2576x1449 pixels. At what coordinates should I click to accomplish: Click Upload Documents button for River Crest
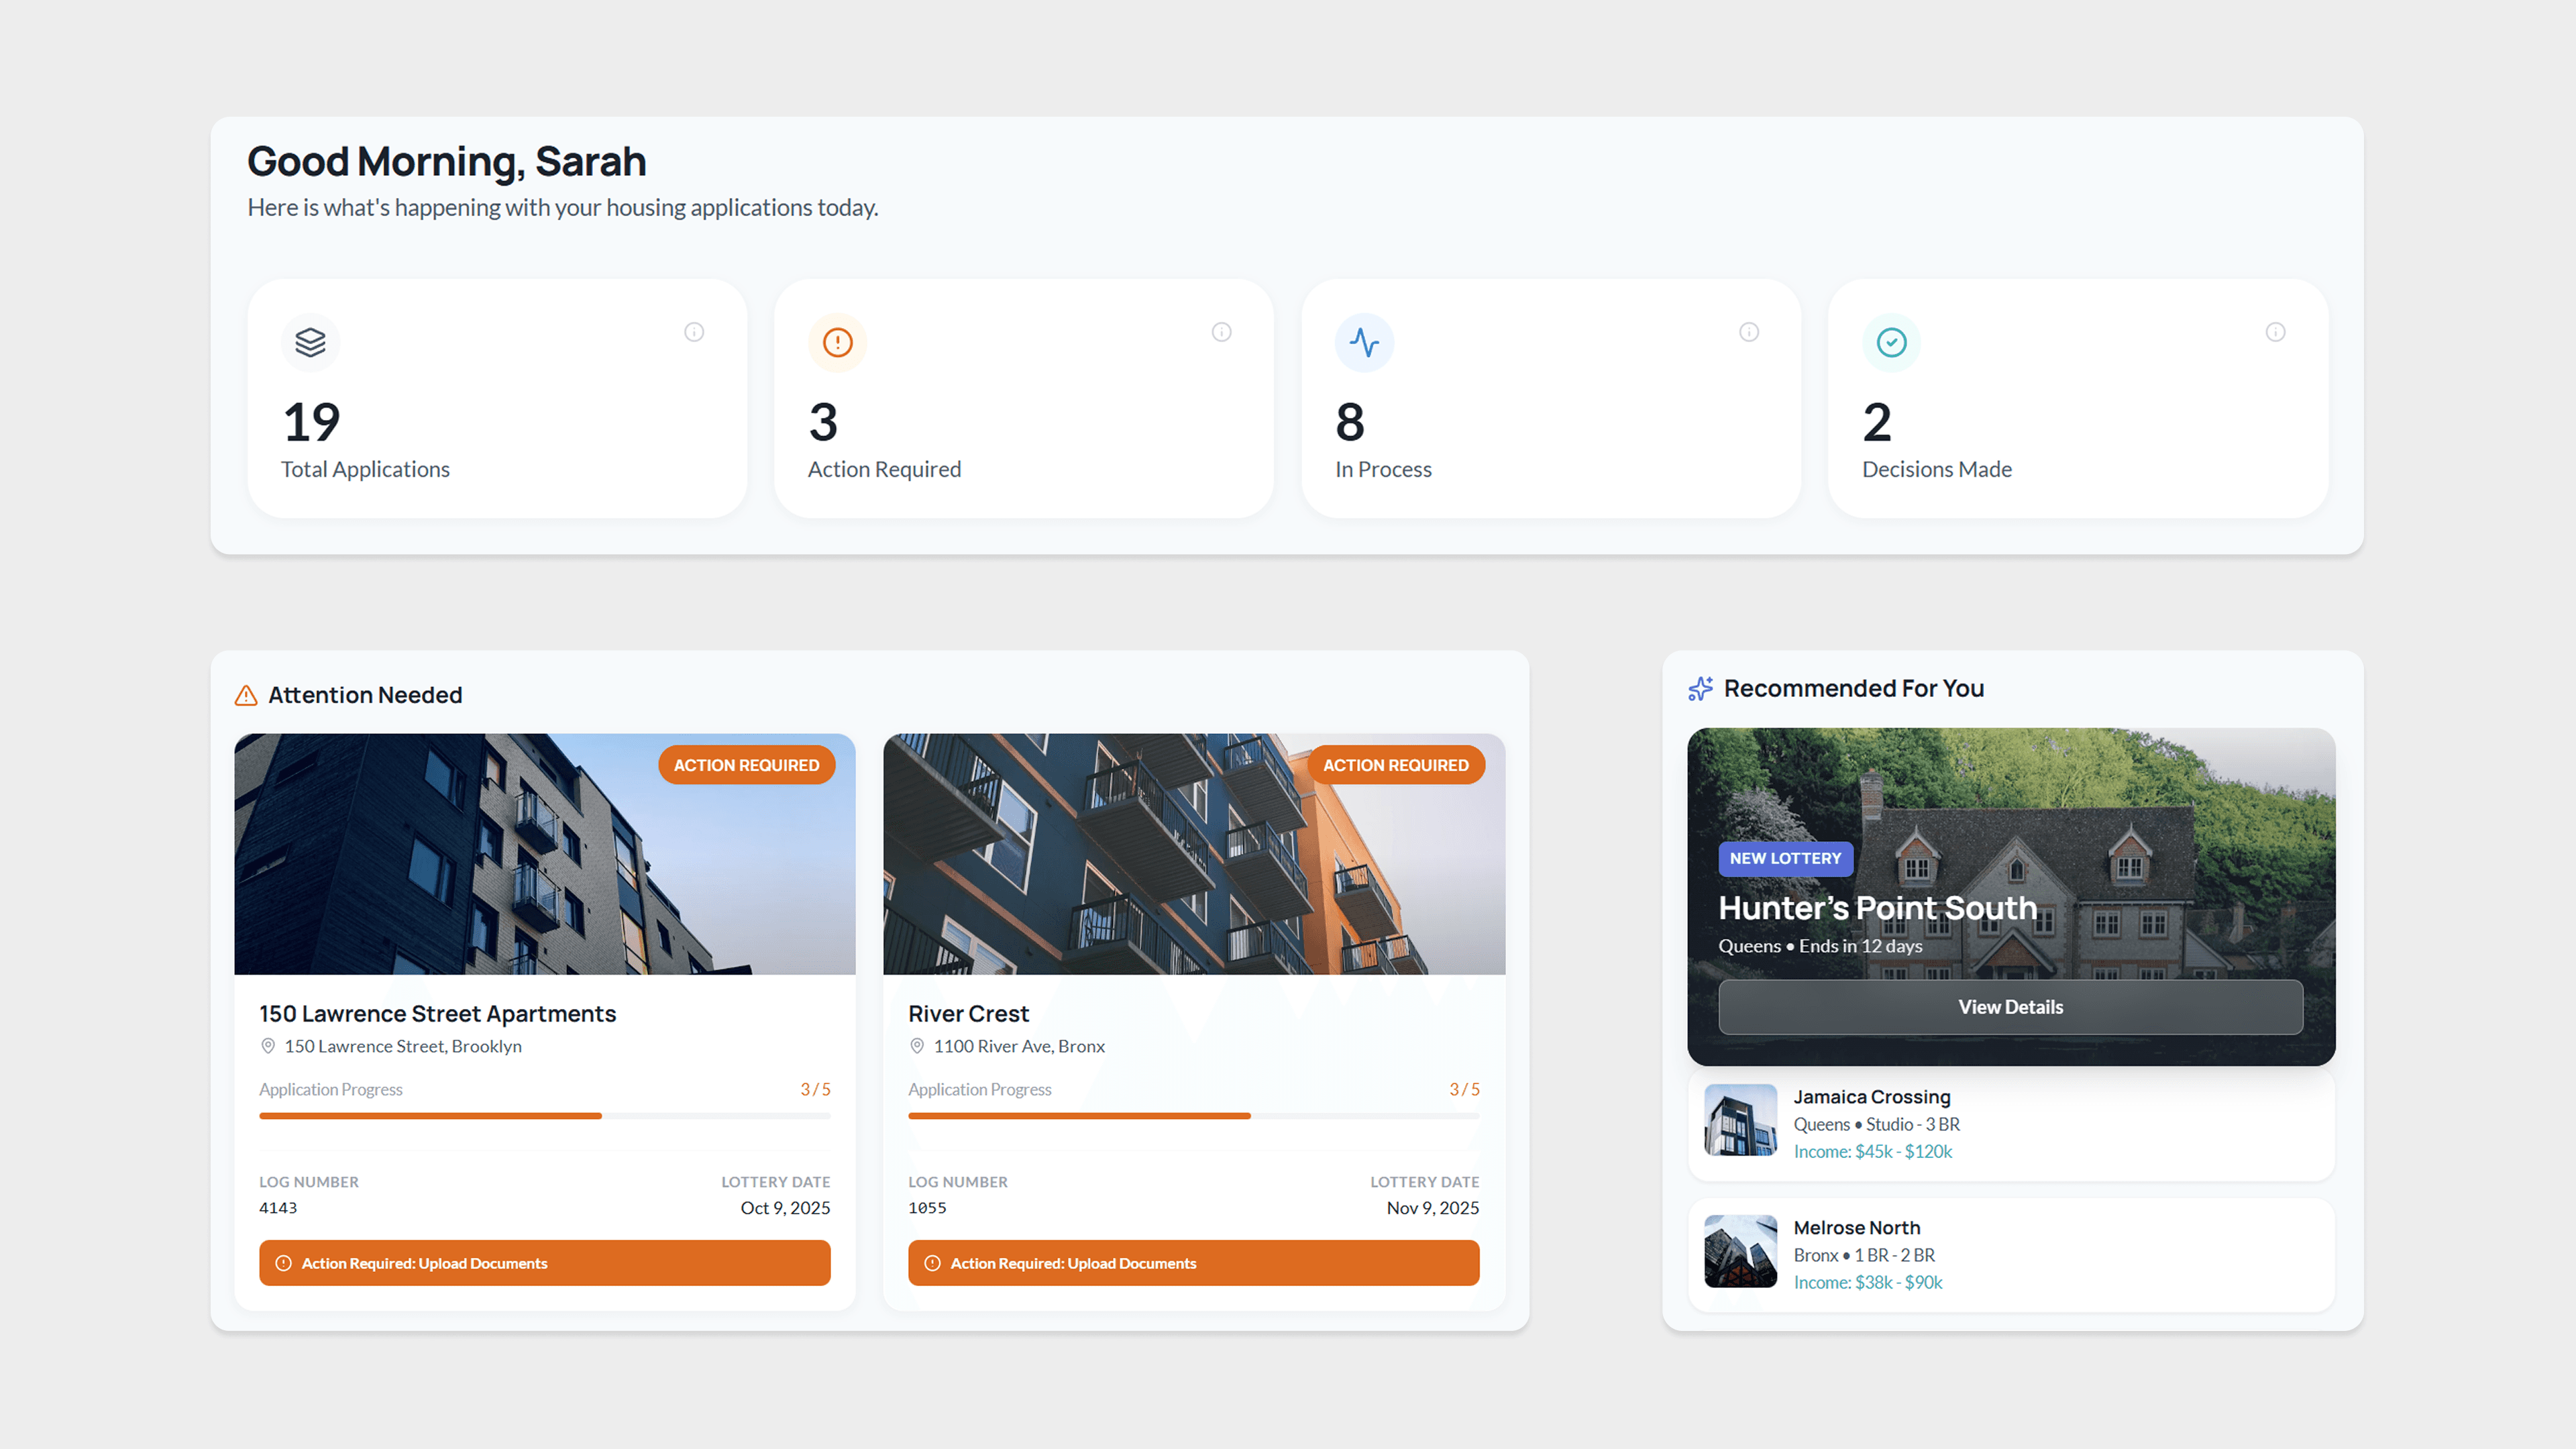tap(1193, 1263)
